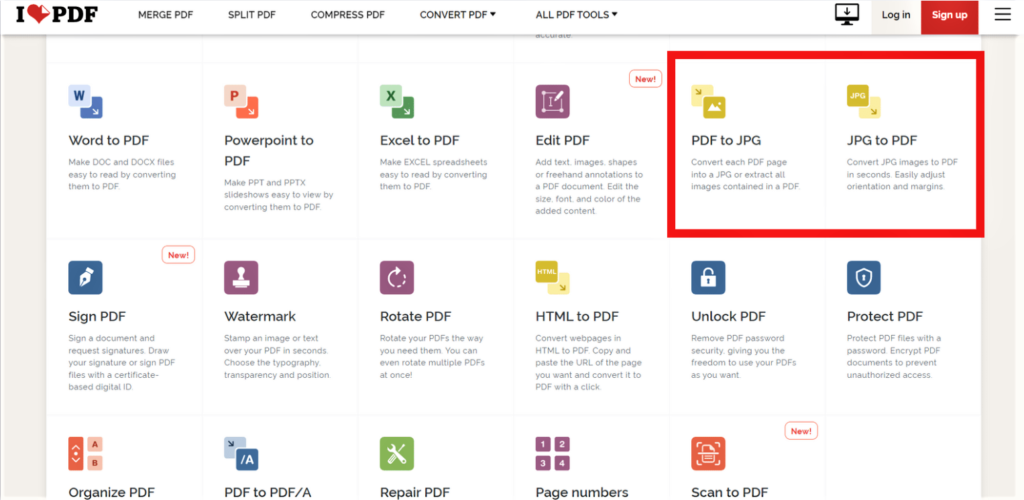Click the Scan to PDF title
The image size is (1024, 500).
coord(729,492)
